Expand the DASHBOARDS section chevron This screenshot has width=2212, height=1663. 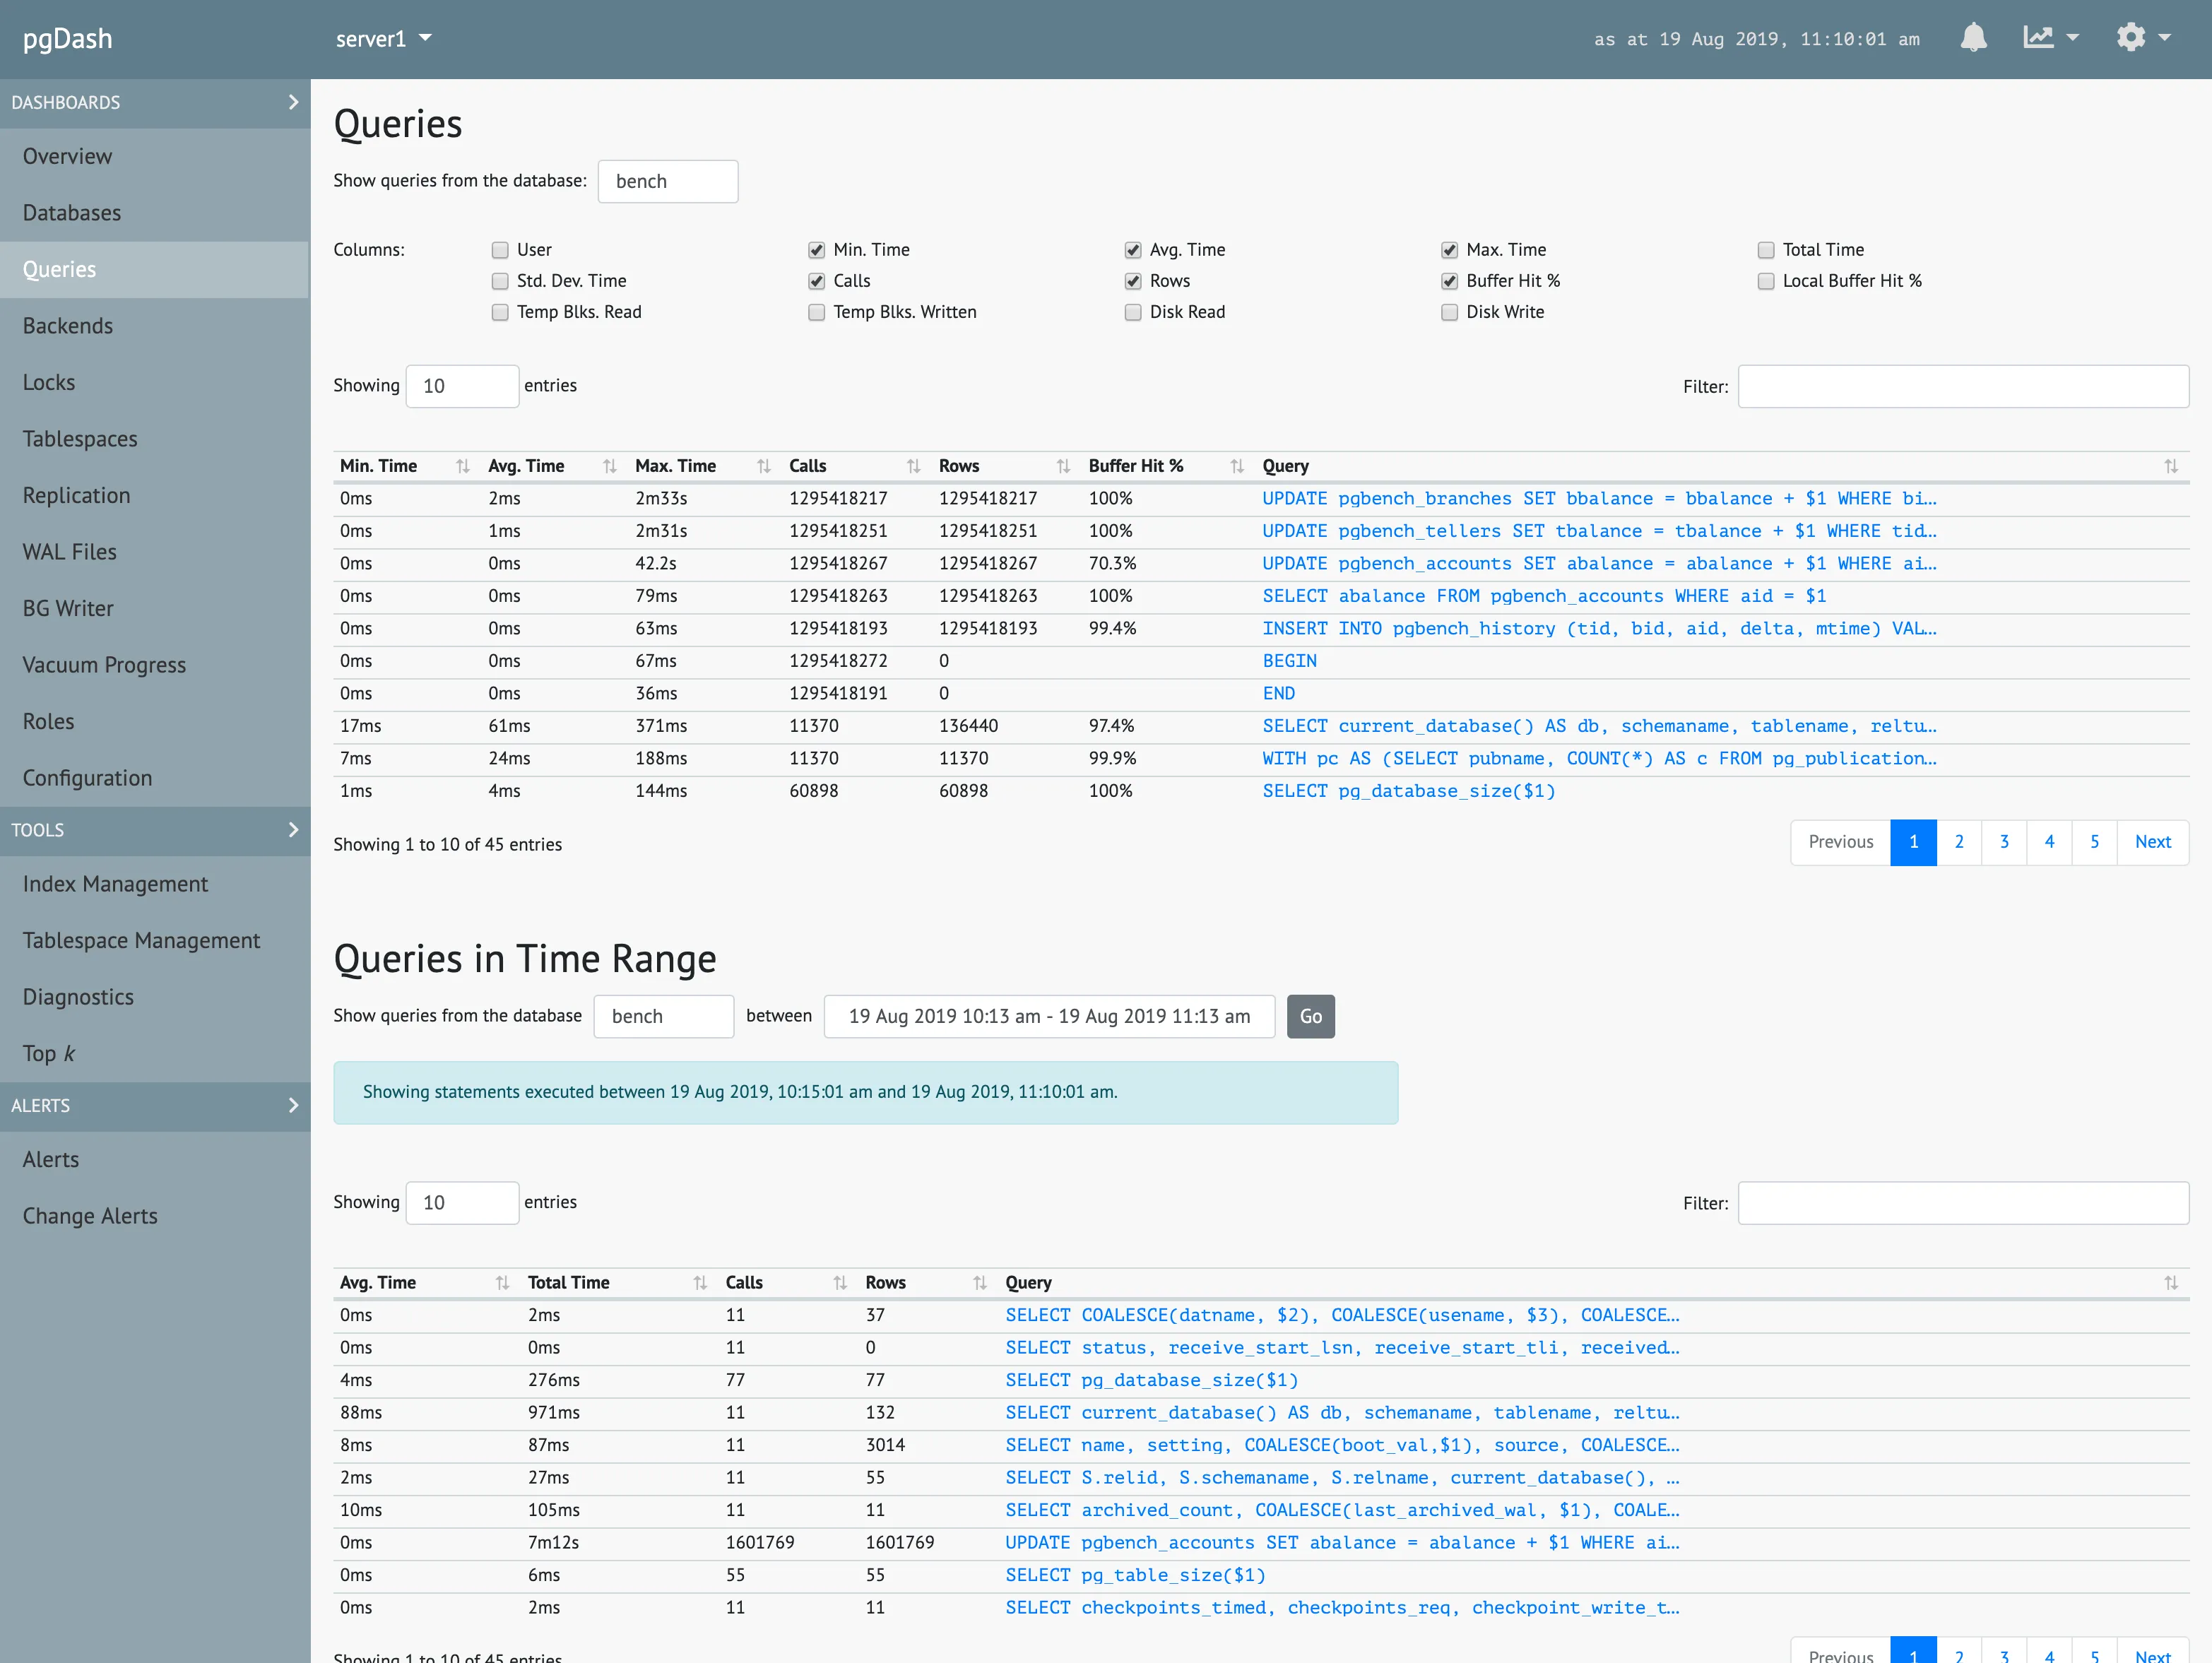coord(293,101)
